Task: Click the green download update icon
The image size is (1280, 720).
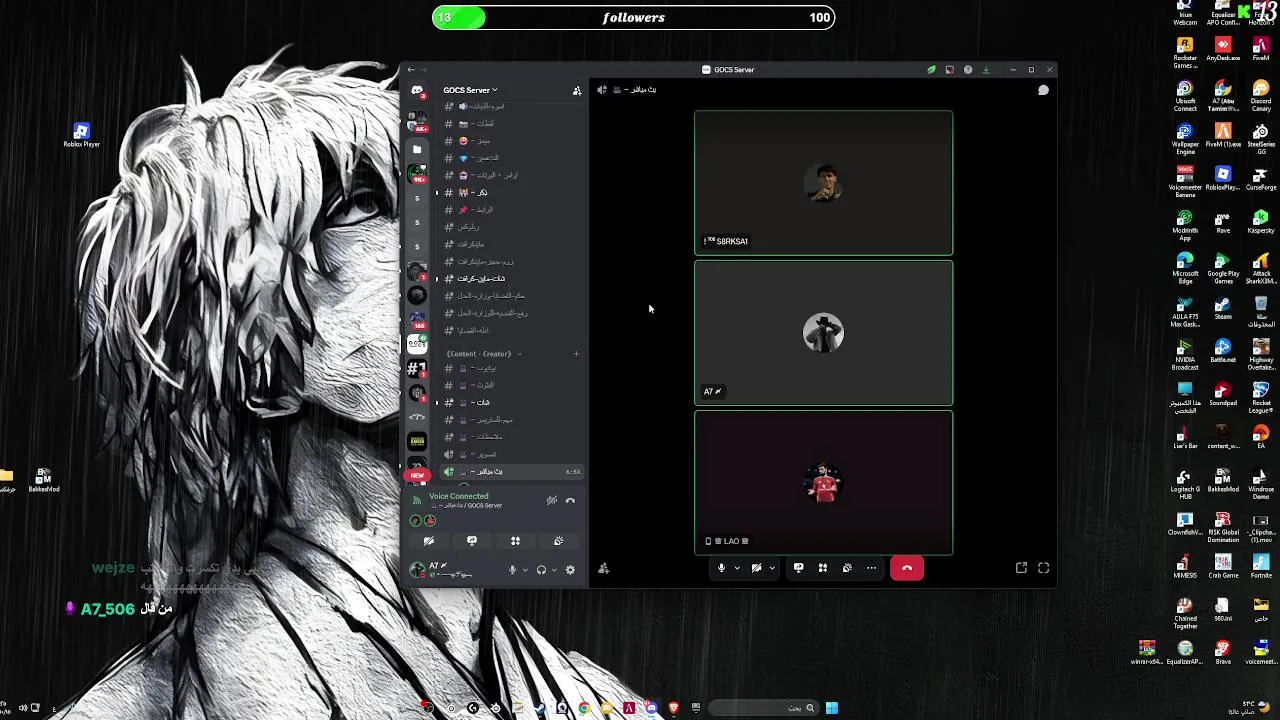Action: coord(986,70)
